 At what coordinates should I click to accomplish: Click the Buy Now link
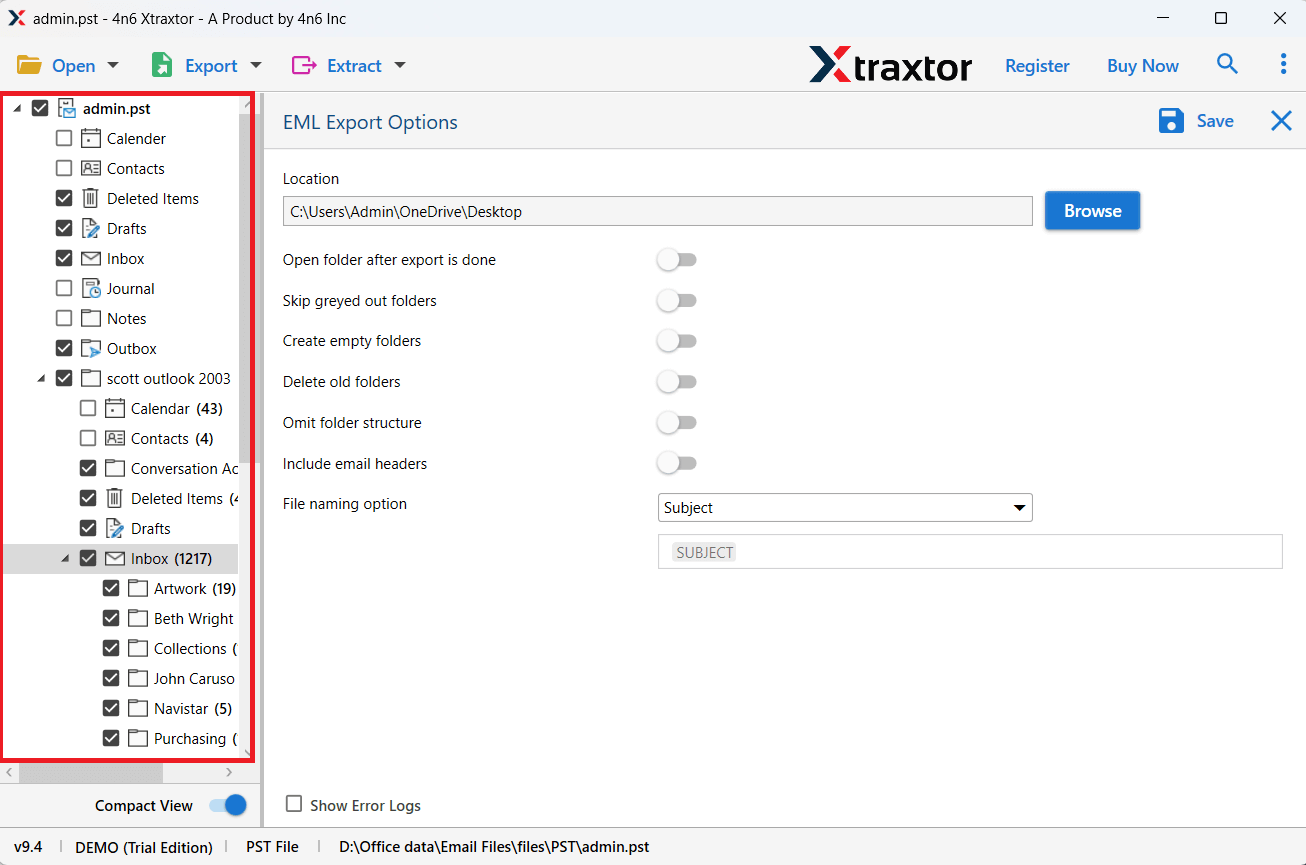click(1142, 66)
